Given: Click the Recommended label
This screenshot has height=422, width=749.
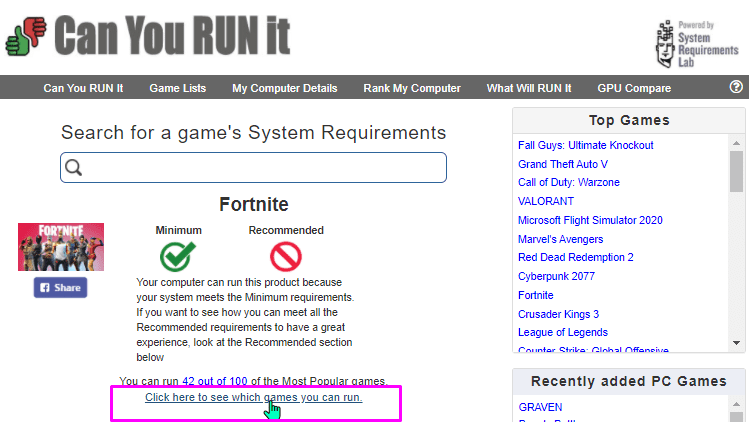Looking at the screenshot, I should (x=286, y=230).
